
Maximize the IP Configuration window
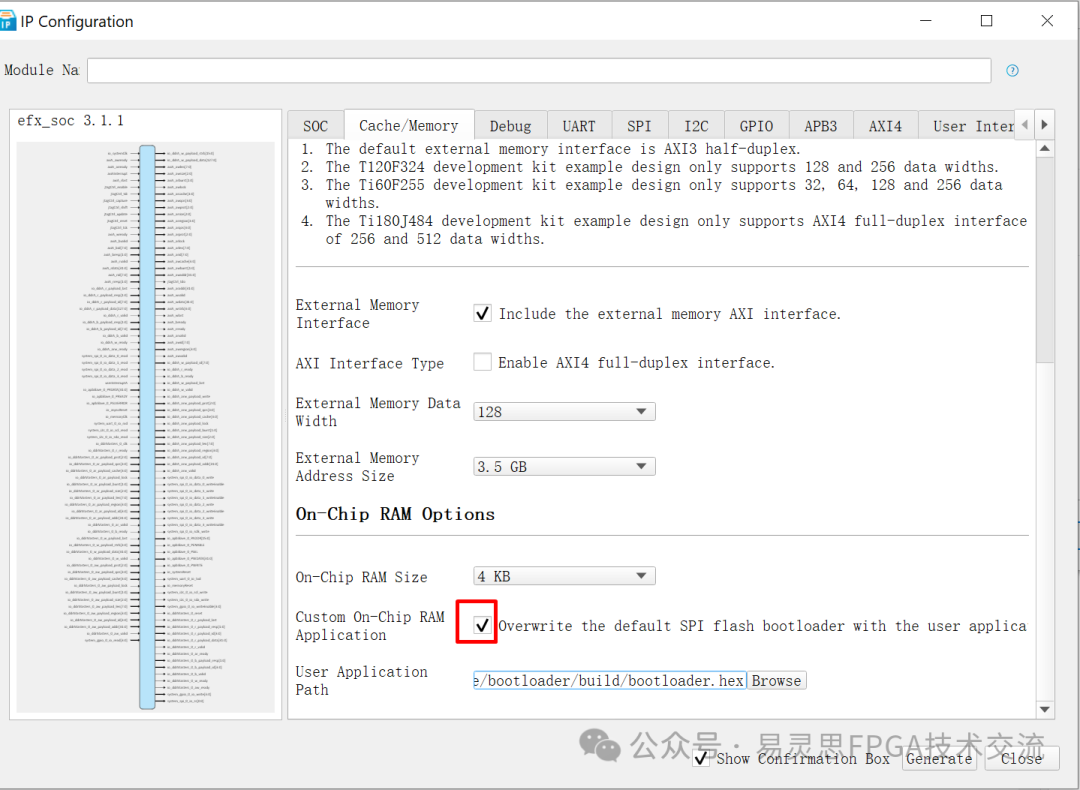[986, 21]
